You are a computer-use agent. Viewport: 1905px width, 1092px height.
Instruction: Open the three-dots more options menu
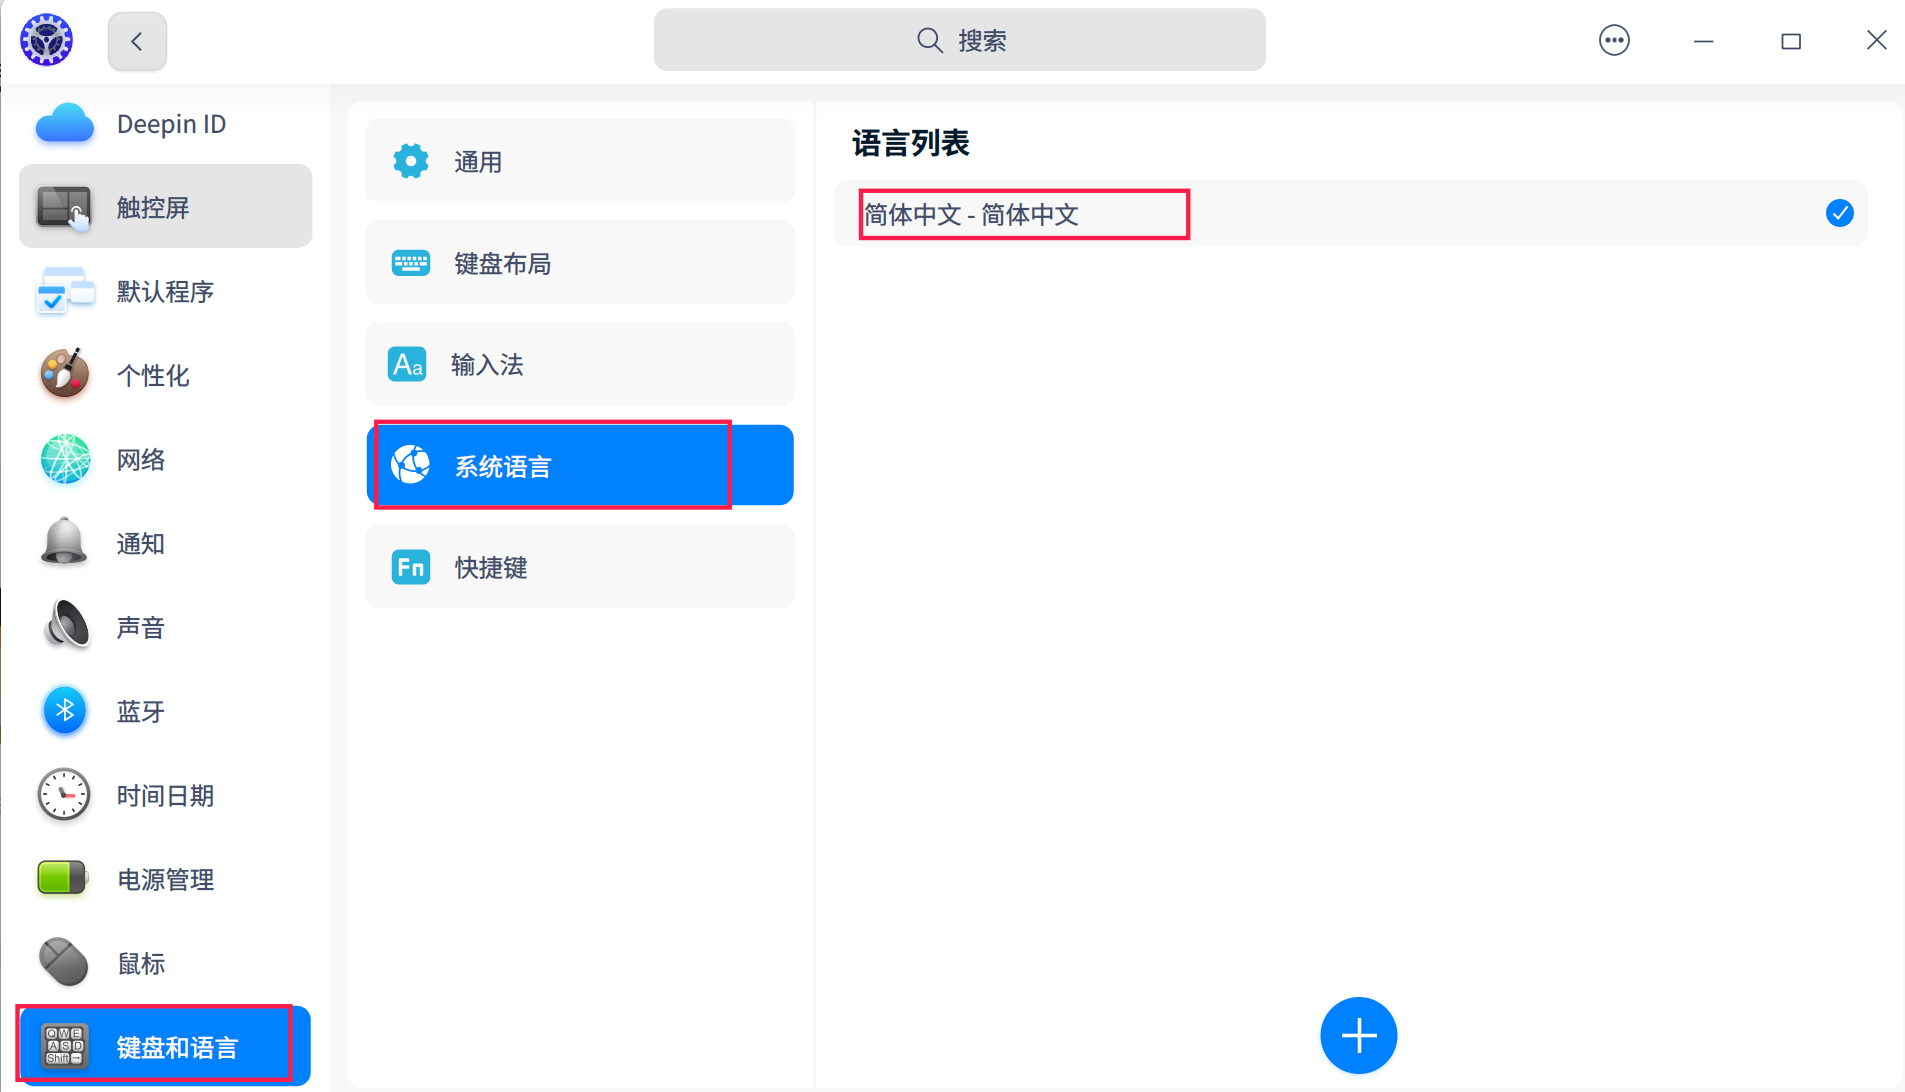tap(1613, 41)
